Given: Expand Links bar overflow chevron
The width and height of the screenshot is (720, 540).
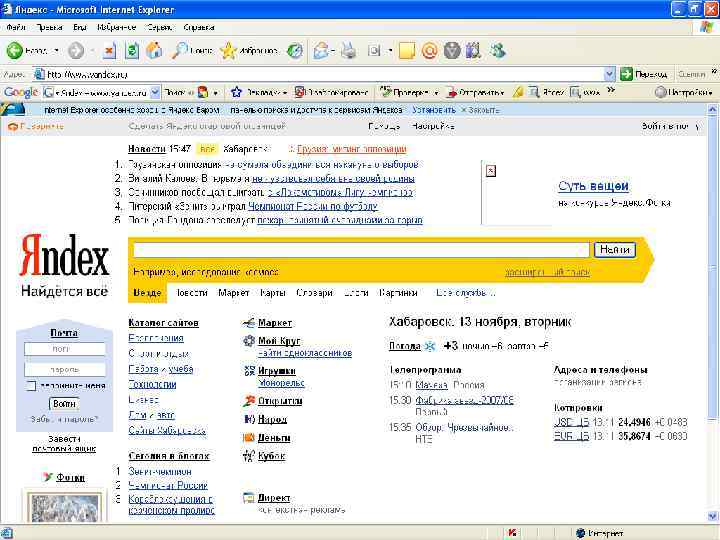Looking at the screenshot, I should tap(714, 72).
